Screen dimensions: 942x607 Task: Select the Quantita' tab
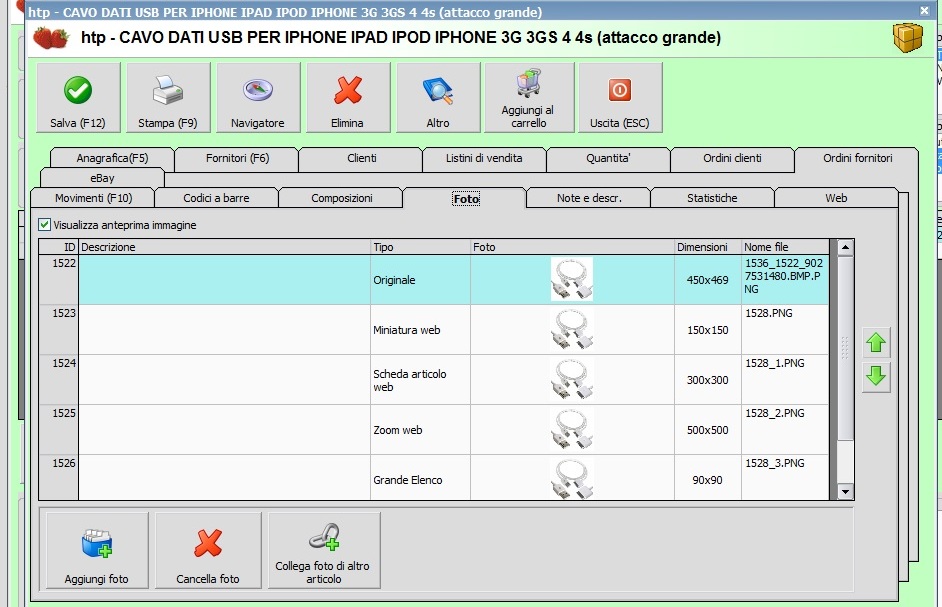point(609,158)
